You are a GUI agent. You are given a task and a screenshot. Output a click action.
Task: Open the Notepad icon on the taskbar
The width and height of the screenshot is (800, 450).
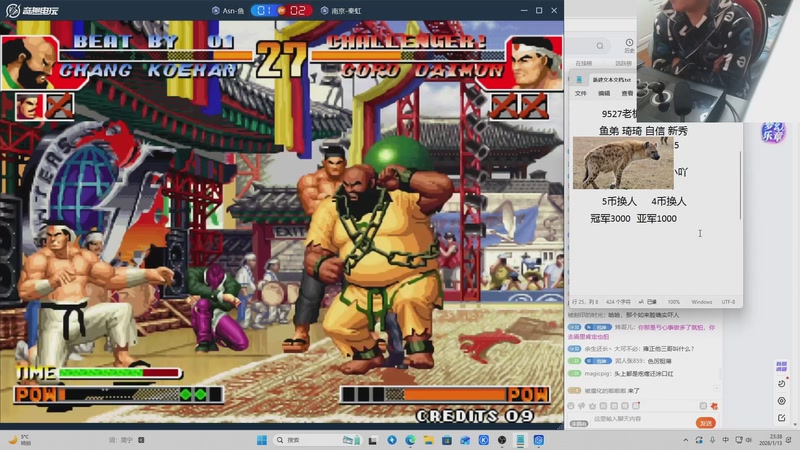[520, 440]
